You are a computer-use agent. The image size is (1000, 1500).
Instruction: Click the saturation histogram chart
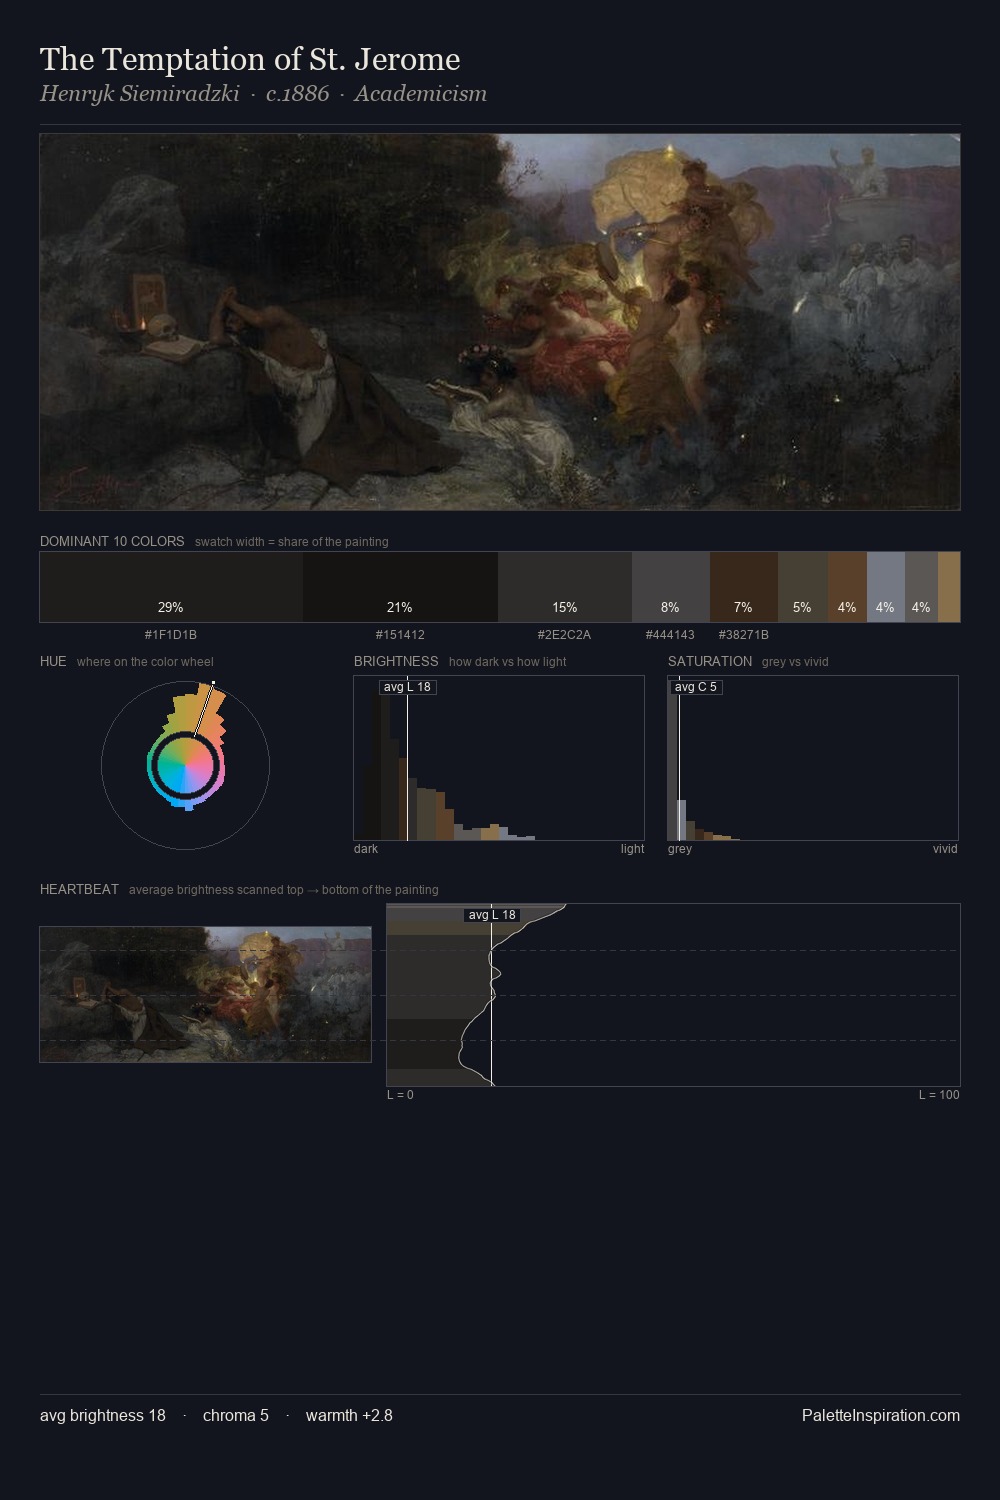click(x=813, y=758)
